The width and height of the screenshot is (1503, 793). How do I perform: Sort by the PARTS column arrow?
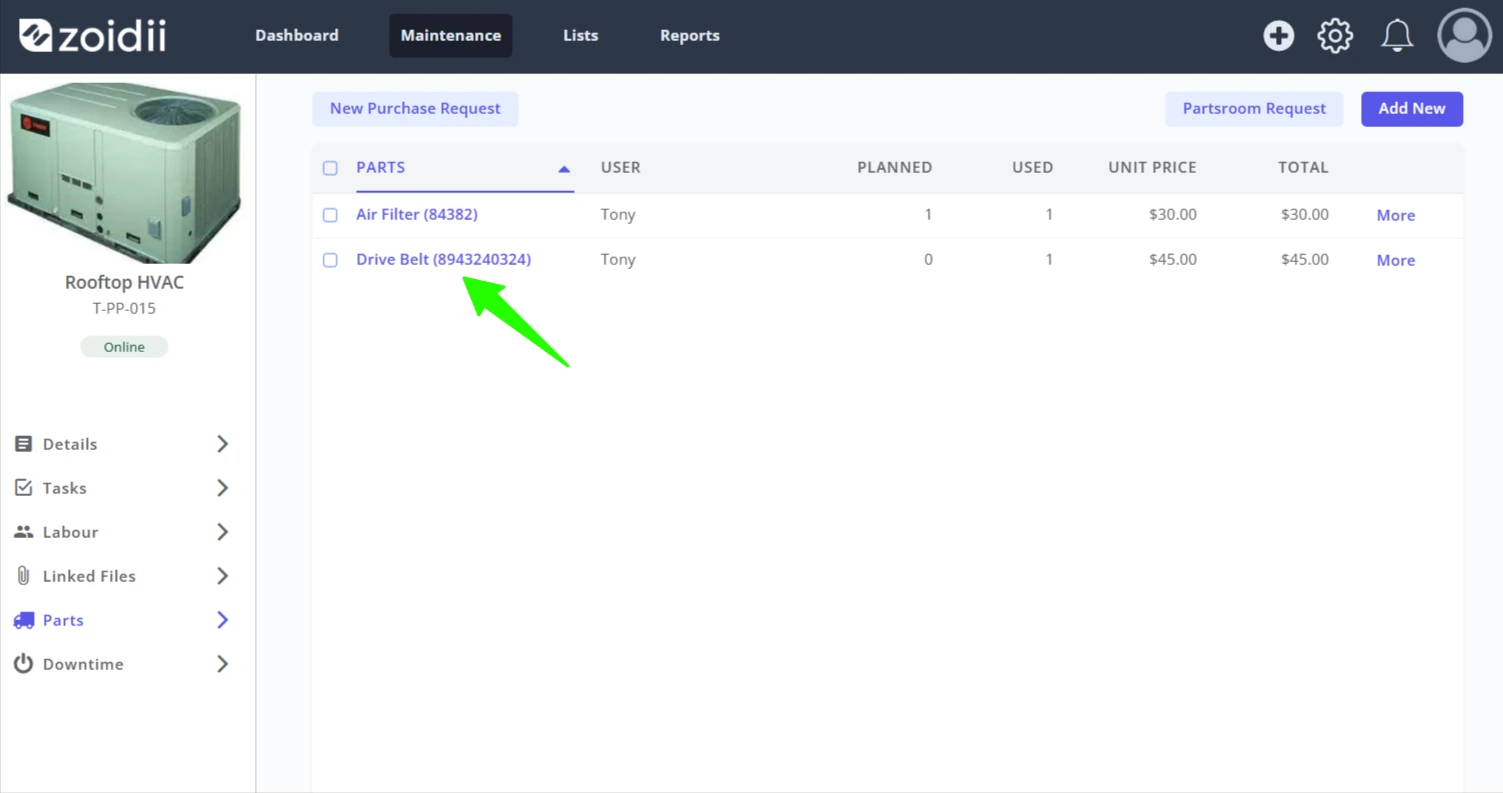[x=564, y=169]
